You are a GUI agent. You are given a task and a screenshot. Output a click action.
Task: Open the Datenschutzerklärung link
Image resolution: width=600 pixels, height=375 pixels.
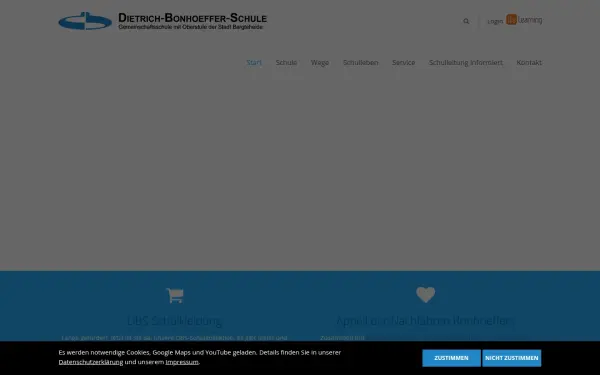click(x=91, y=362)
